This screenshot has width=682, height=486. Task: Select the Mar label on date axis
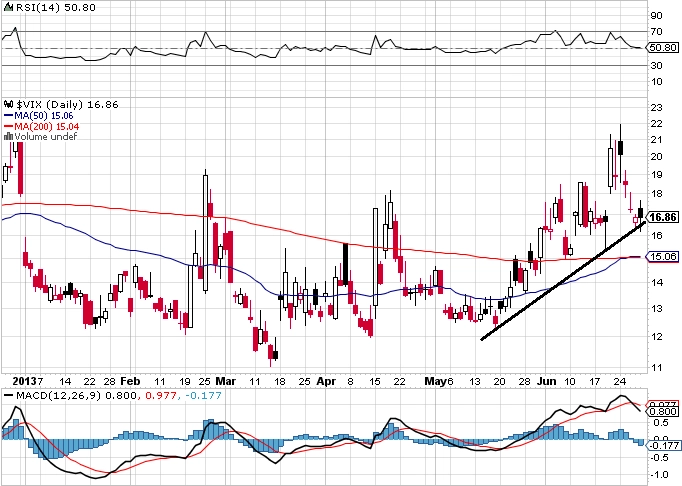[x=226, y=381]
